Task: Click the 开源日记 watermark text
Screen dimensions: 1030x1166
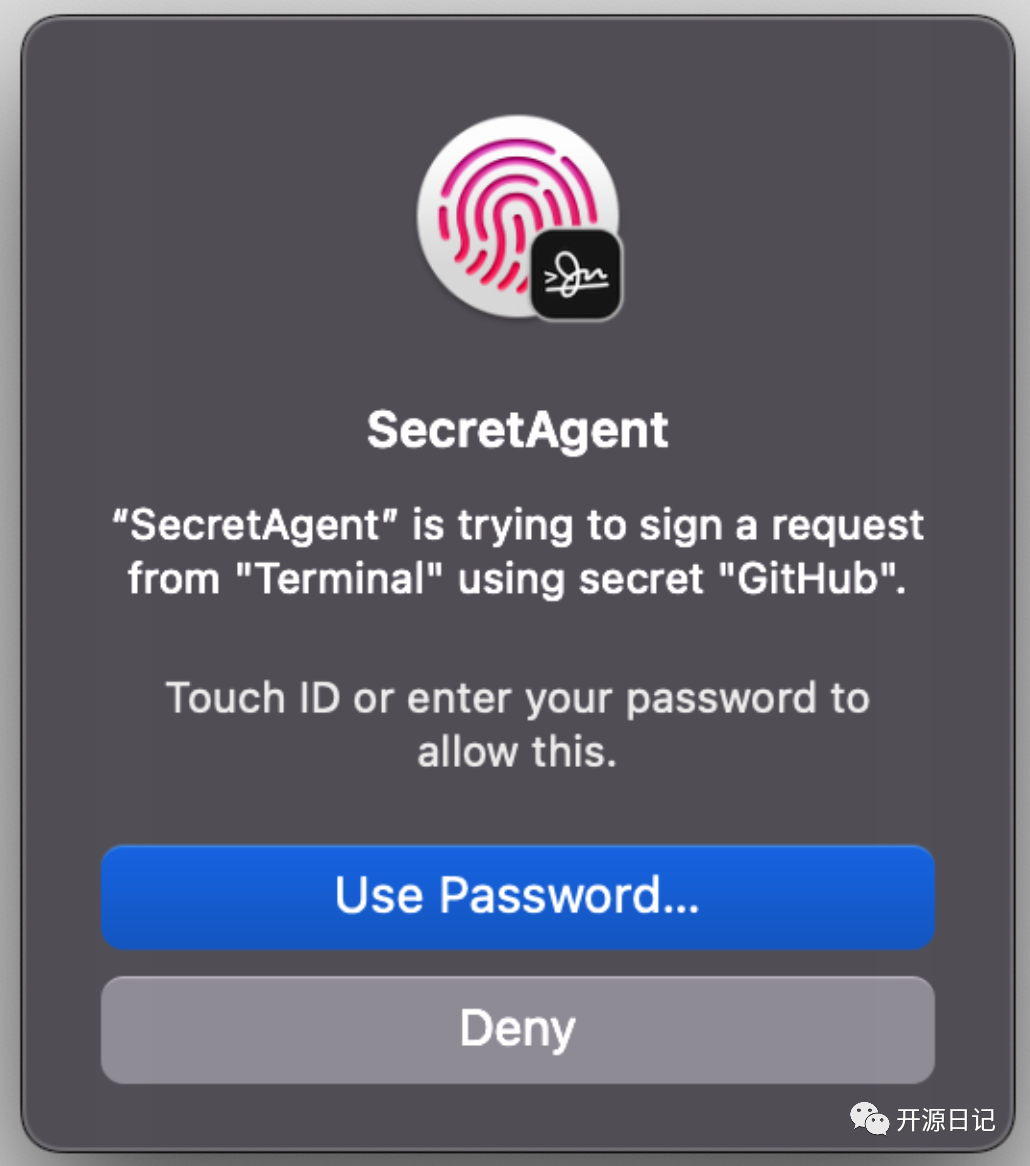Action: pos(946,1120)
